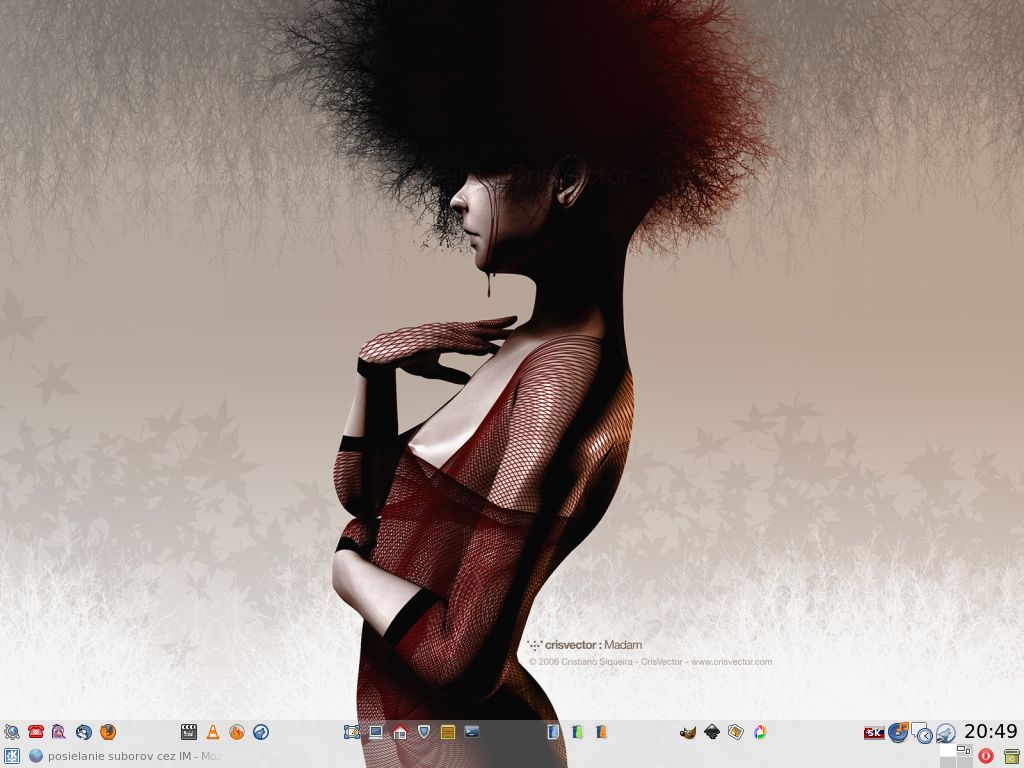
Task: Open the green office spreadsheet application
Action: tap(577, 732)
